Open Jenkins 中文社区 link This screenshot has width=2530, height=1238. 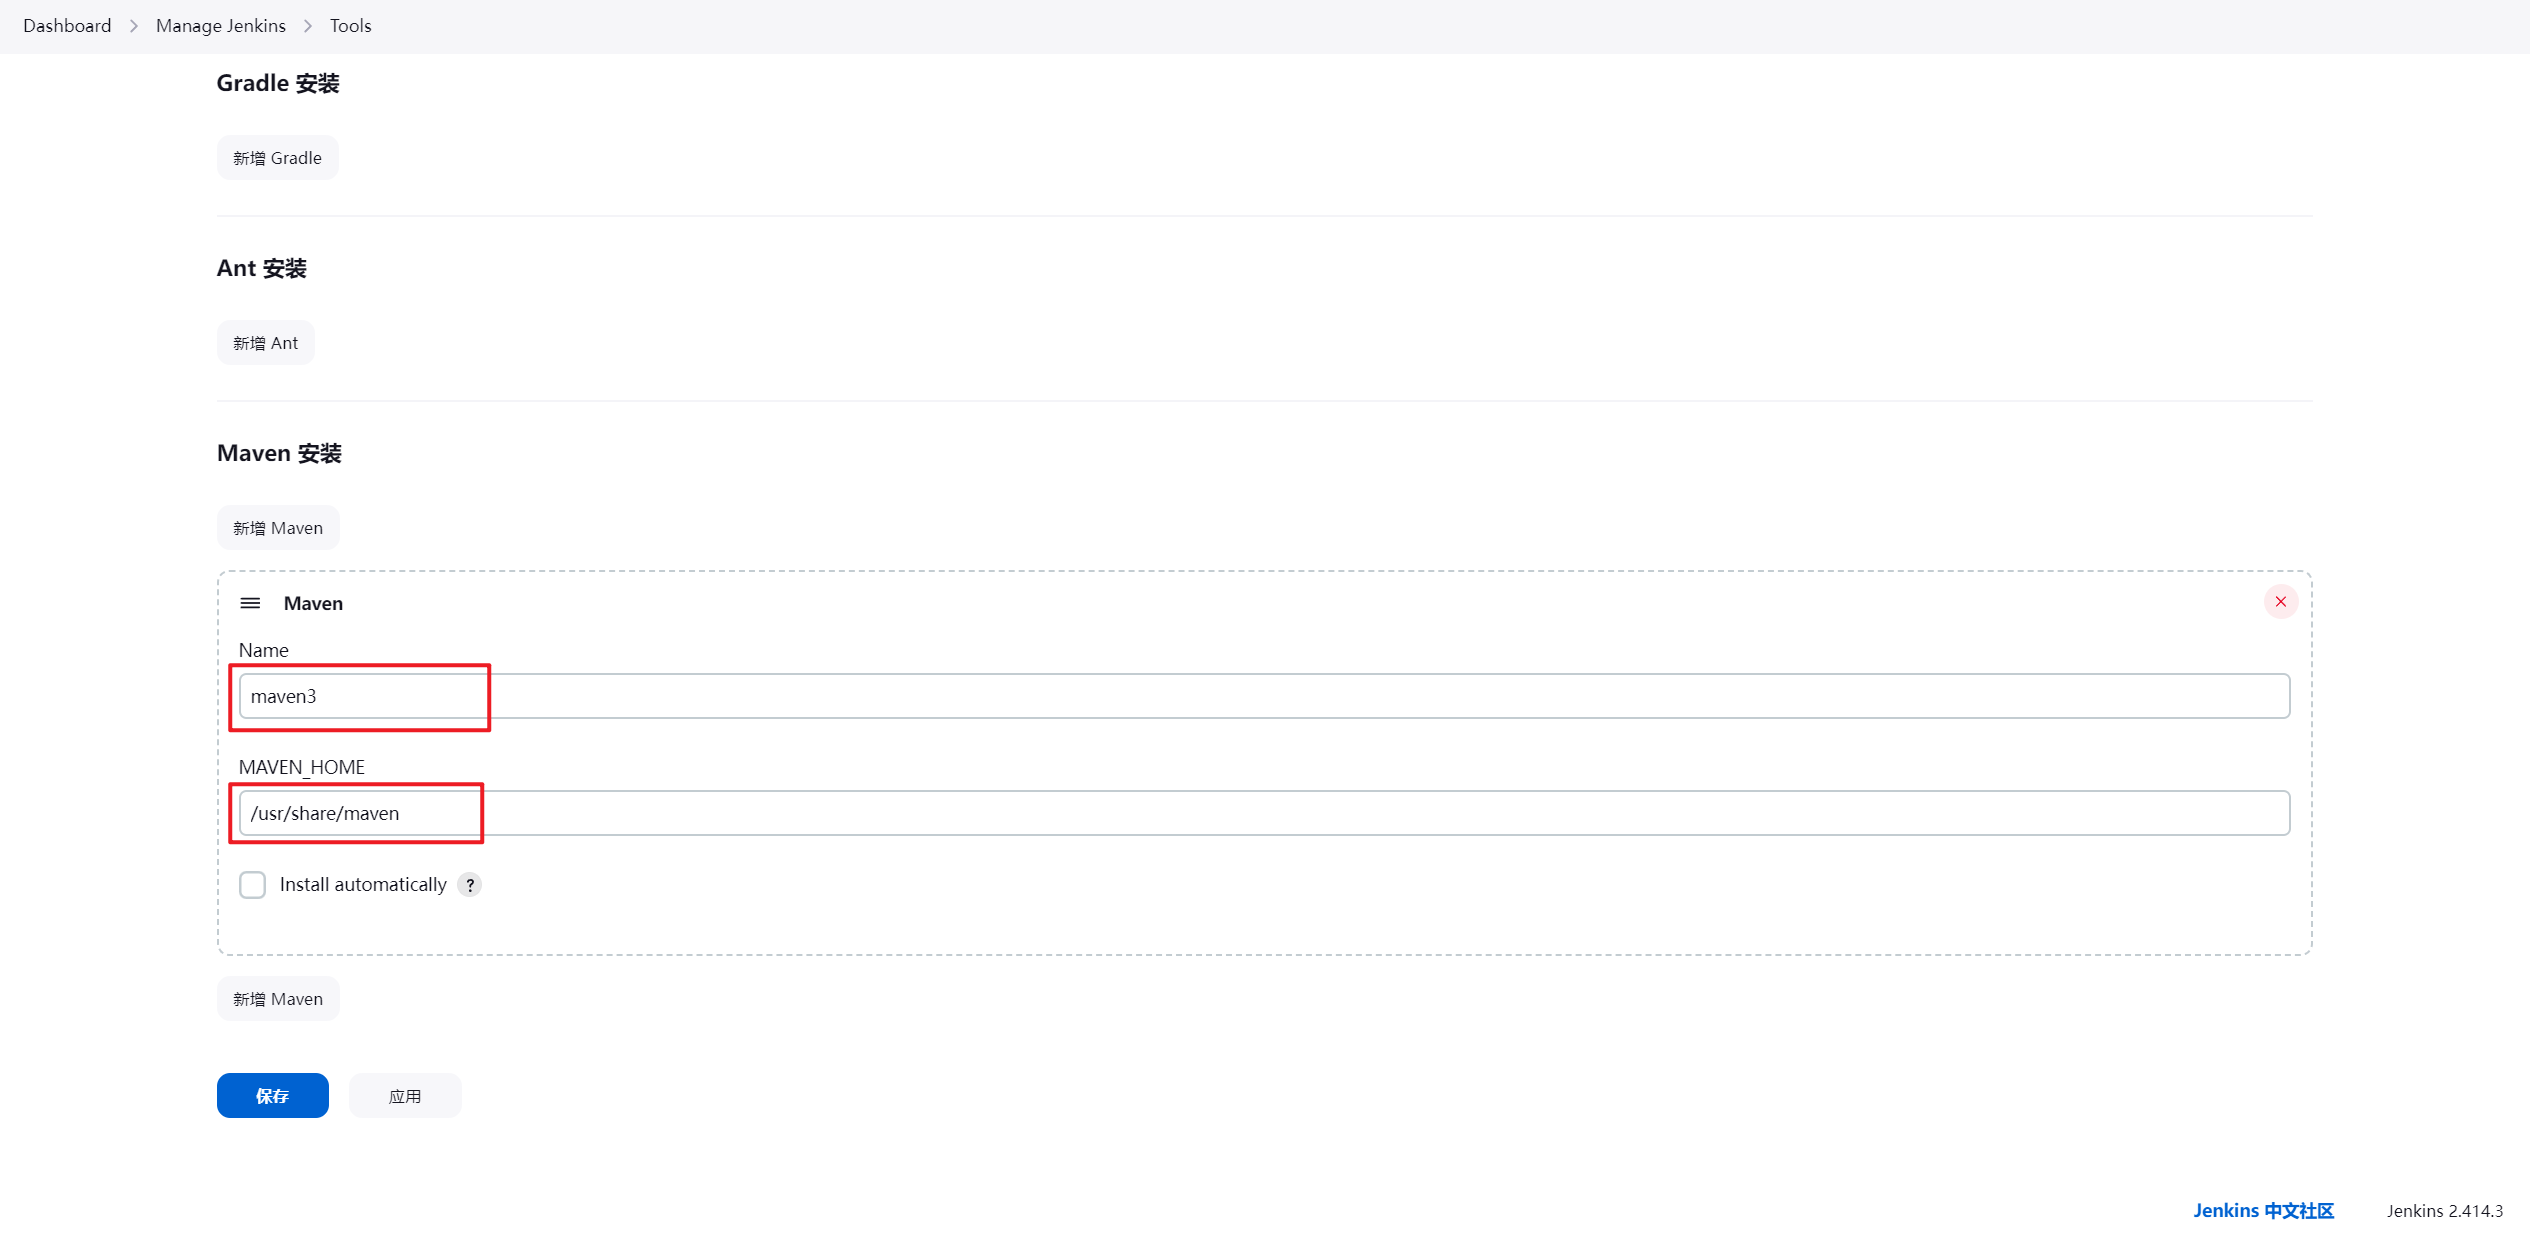click(x=2264, y=1211)
